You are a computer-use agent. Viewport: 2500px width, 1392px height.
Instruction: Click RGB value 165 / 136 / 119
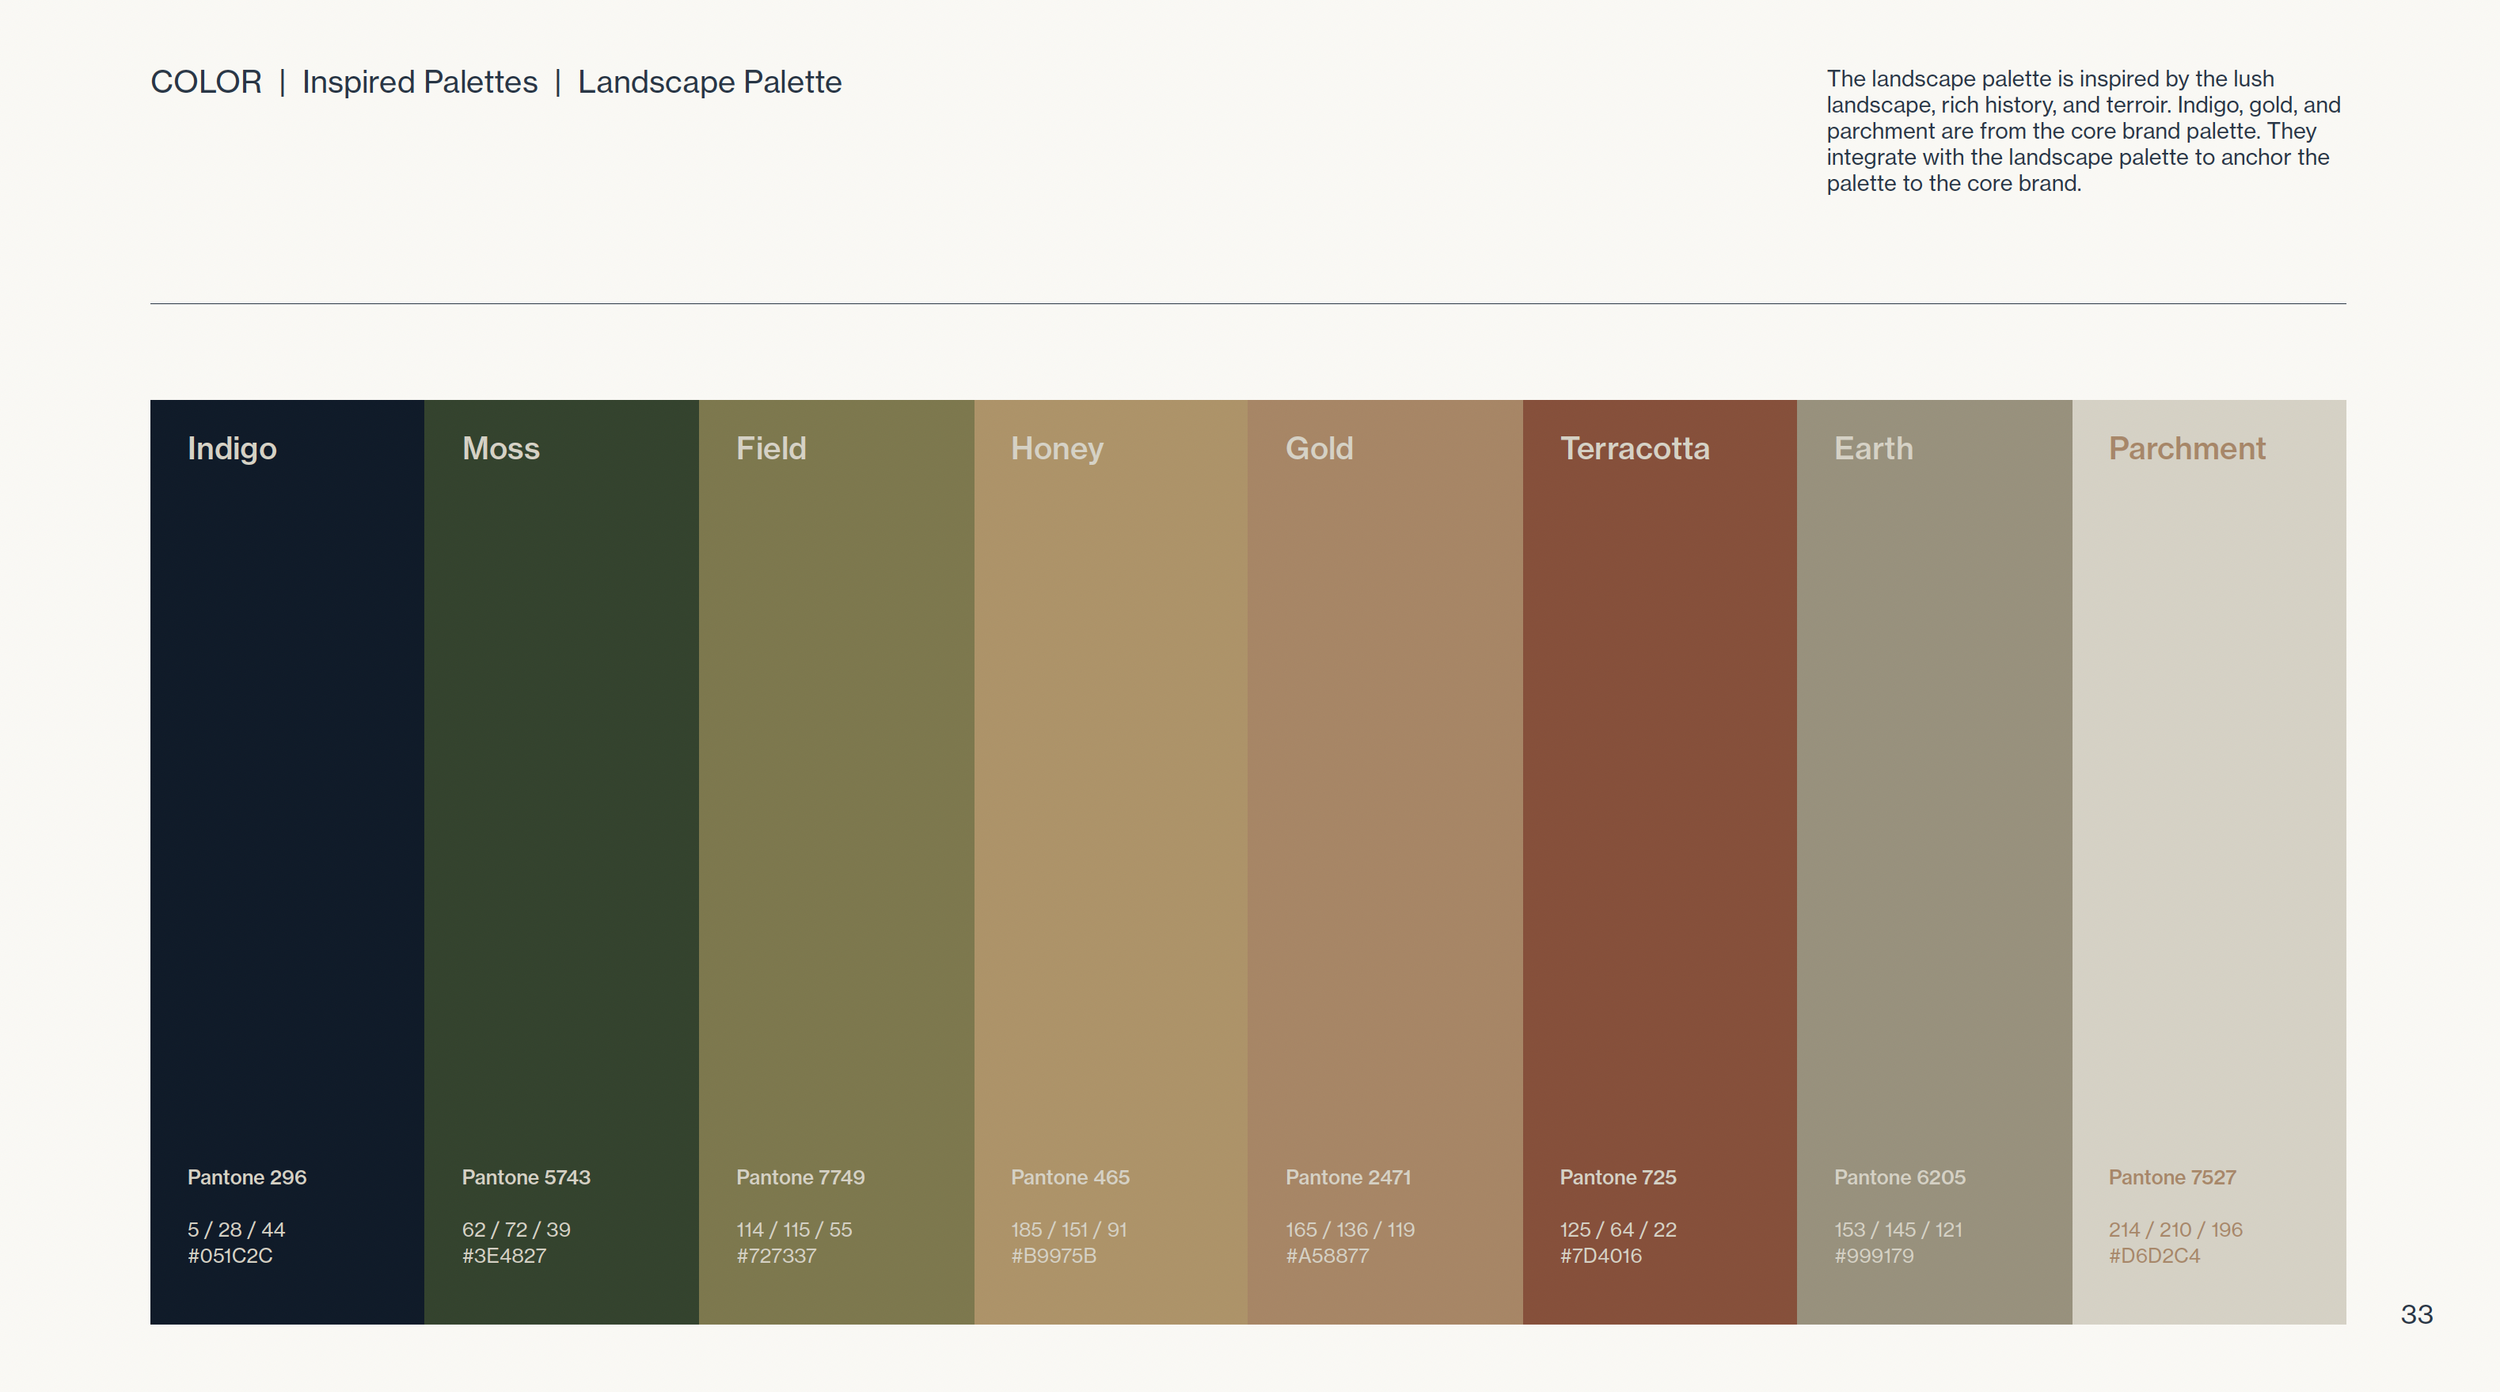(1350, 1230)
